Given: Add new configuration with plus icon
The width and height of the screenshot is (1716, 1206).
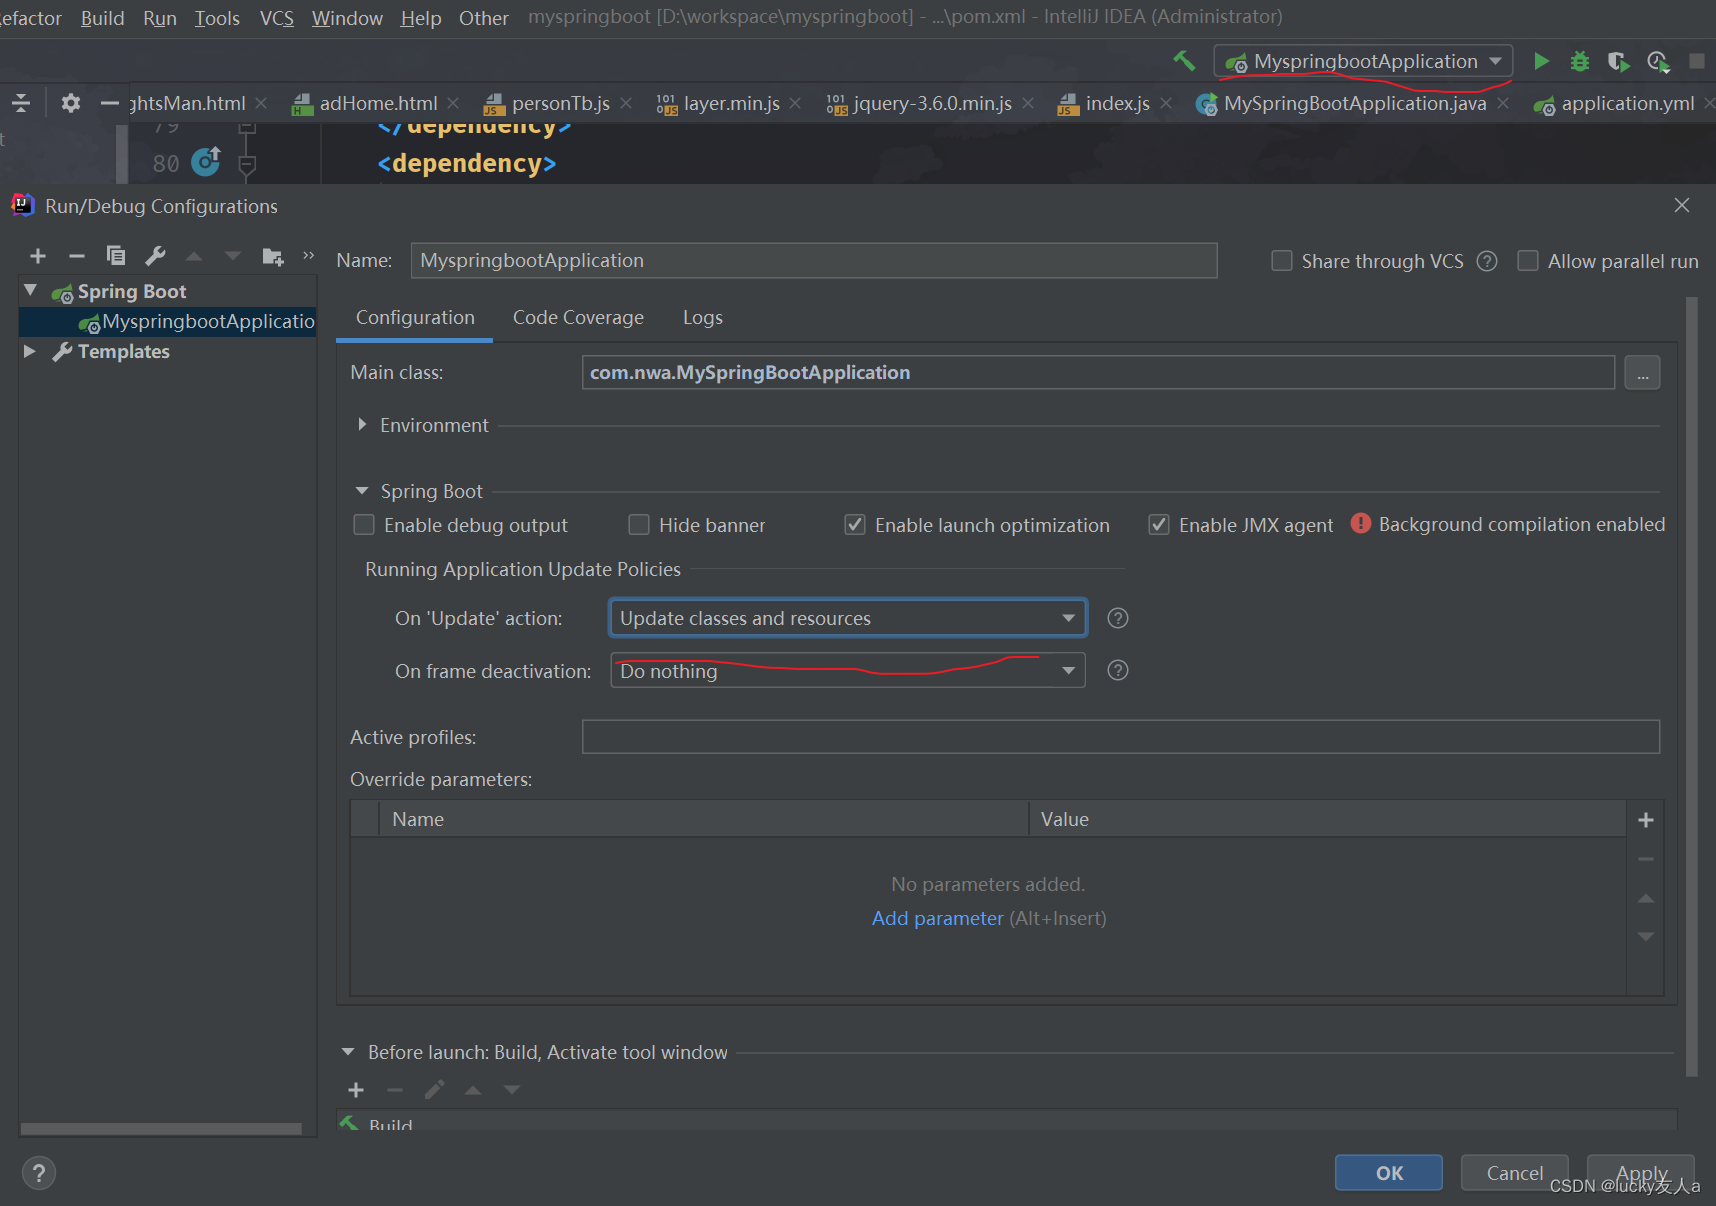Looking at the screenshot, I should coord(38,257).
